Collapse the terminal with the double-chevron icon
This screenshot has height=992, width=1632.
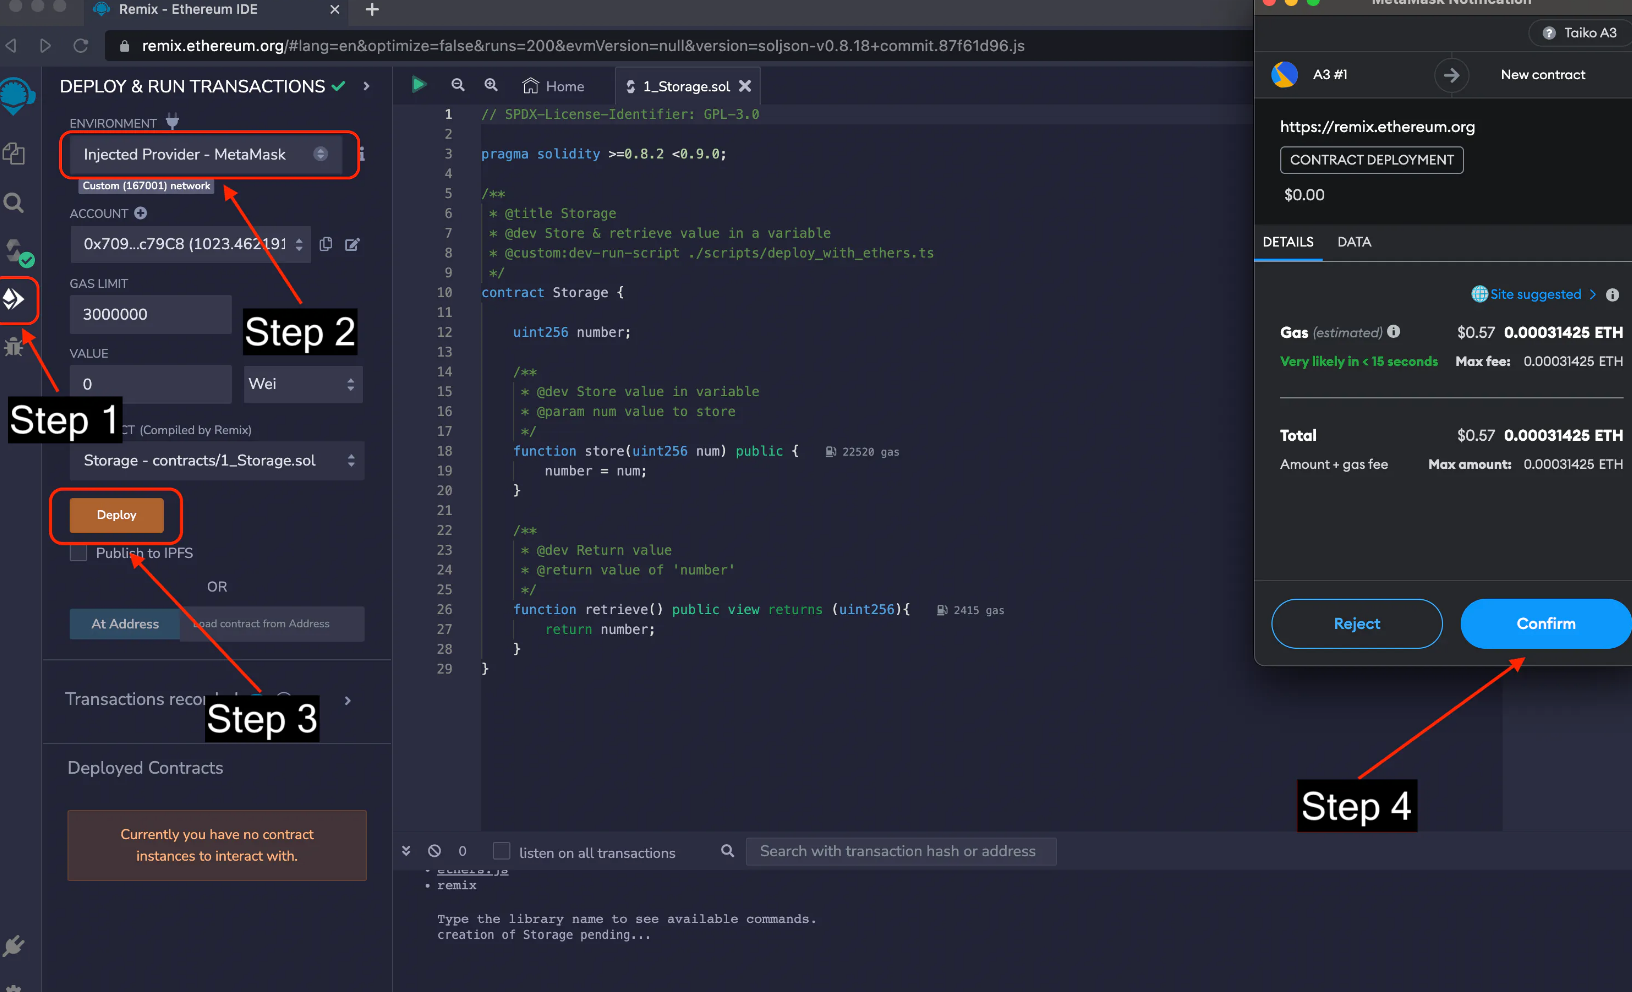406,851
